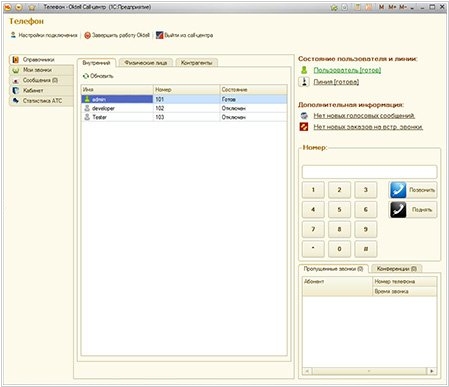This screenshot has height=387, width=449.
Task: Select developer user row
Action: tap(184, 108)
